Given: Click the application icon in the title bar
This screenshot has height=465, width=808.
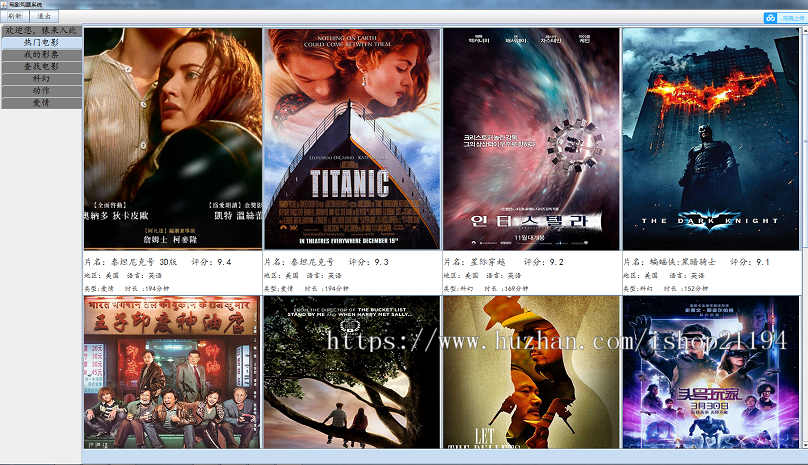Looking at the screenshot, I should pyautogui.click(x=5, y=4).
